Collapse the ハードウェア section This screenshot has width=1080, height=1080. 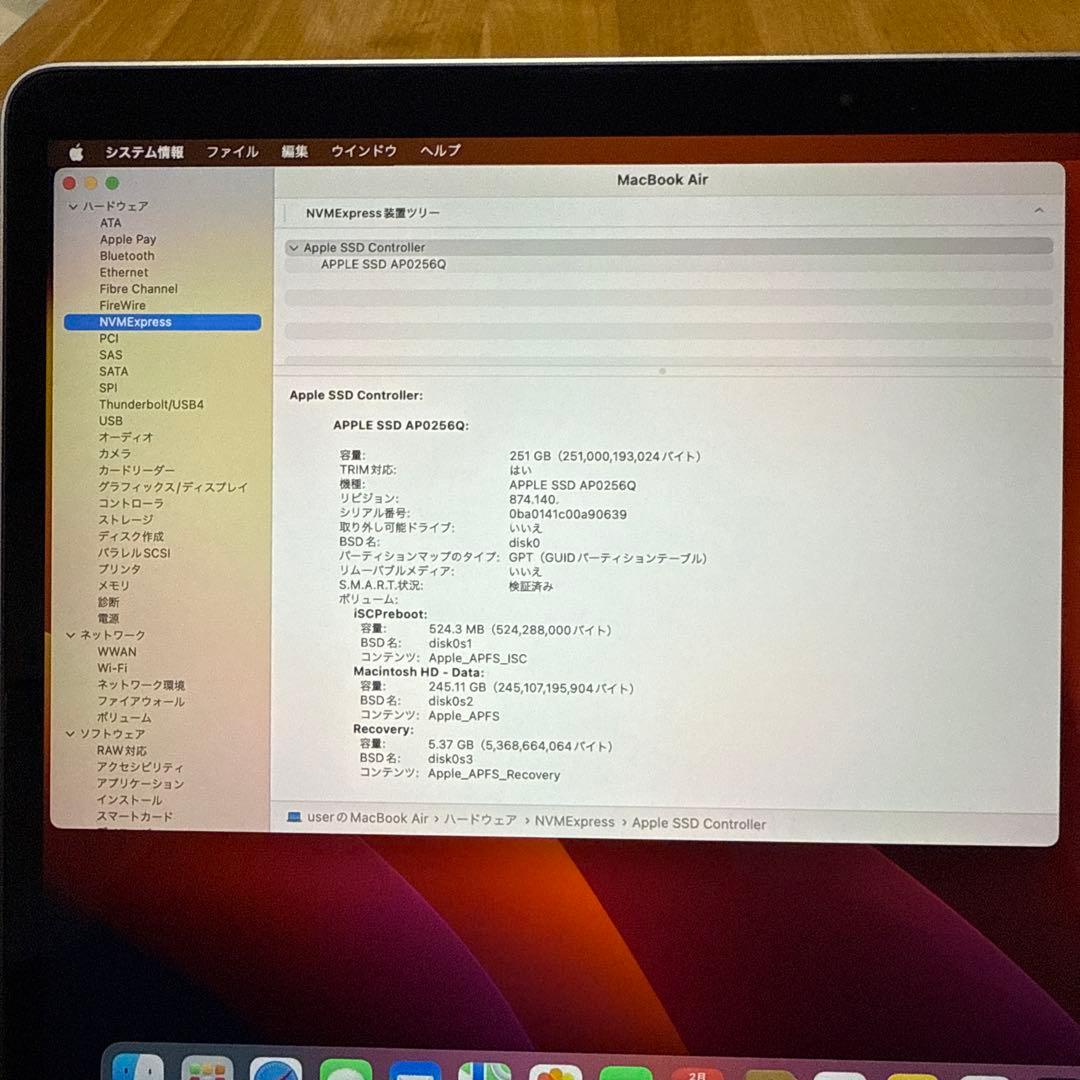73,207
